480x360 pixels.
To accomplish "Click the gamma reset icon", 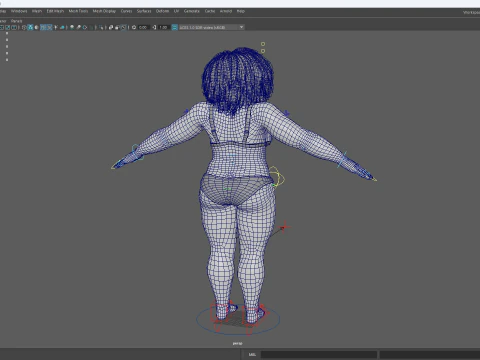I will [154, 27].
